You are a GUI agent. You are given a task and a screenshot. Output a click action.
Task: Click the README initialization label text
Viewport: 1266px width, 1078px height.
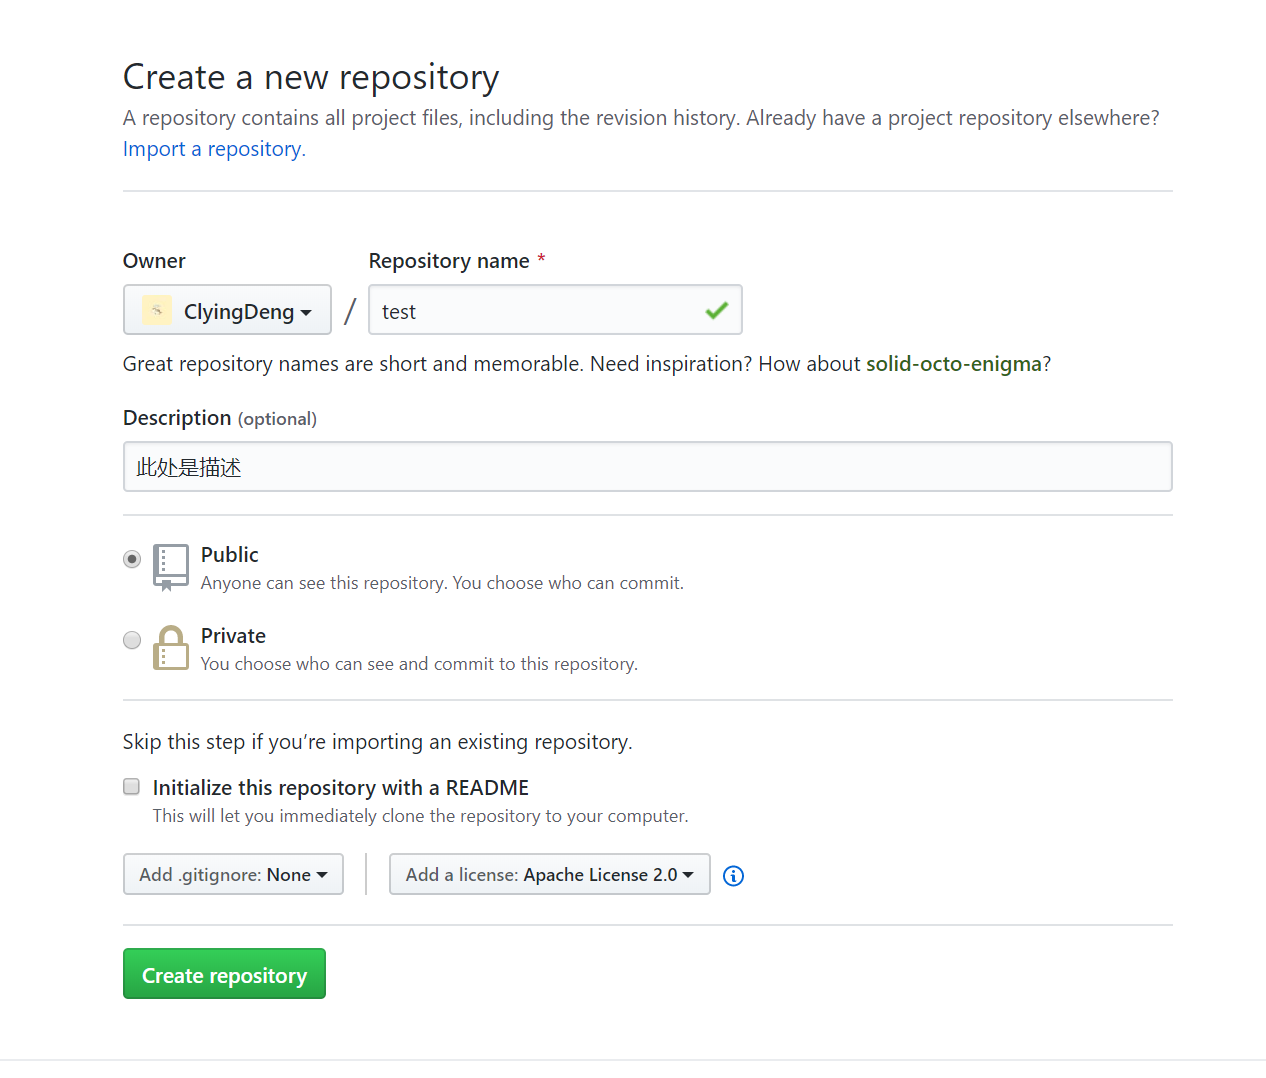click(340, 788)
